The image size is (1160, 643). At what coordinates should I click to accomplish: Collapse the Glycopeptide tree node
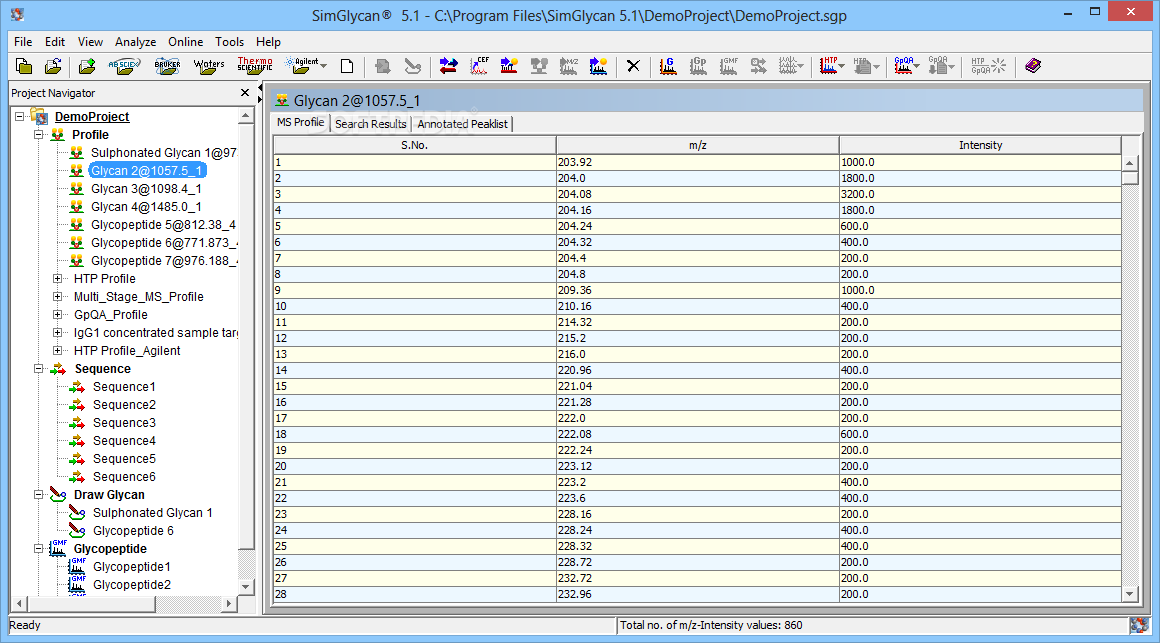pyautogui.click(x=38, y=548)
